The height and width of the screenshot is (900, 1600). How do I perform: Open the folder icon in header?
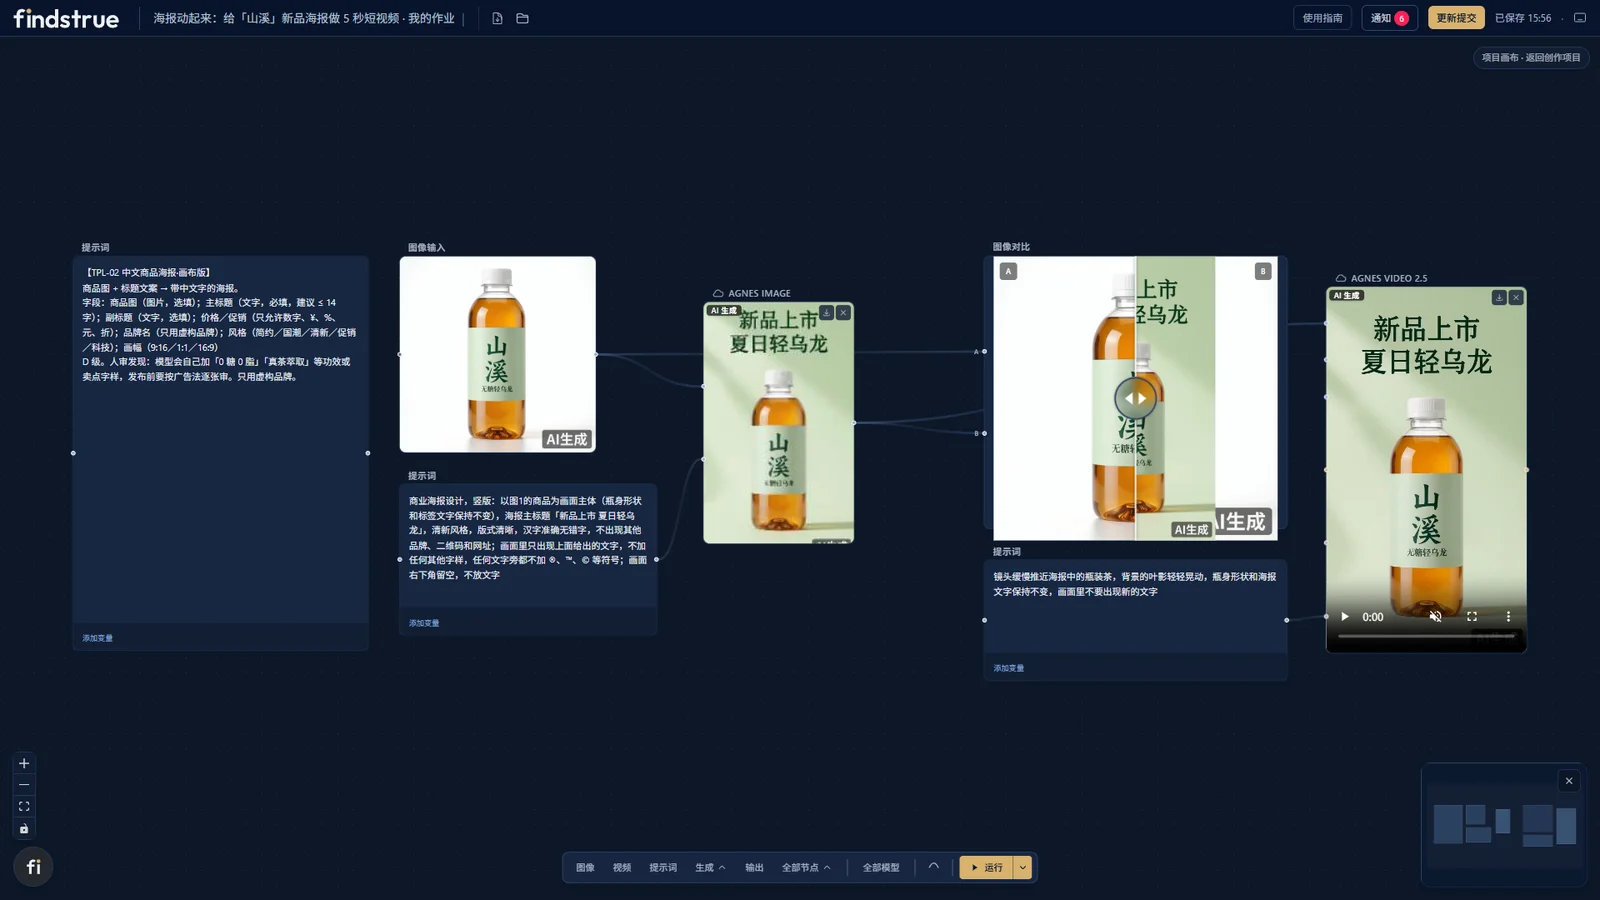tap(522, 18)
